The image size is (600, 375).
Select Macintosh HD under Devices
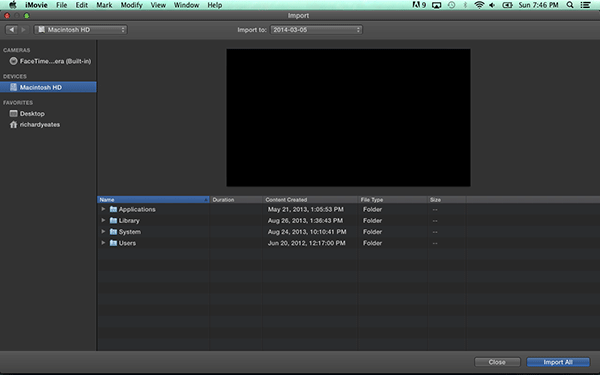pyautogui.click(x=48, y=87)
